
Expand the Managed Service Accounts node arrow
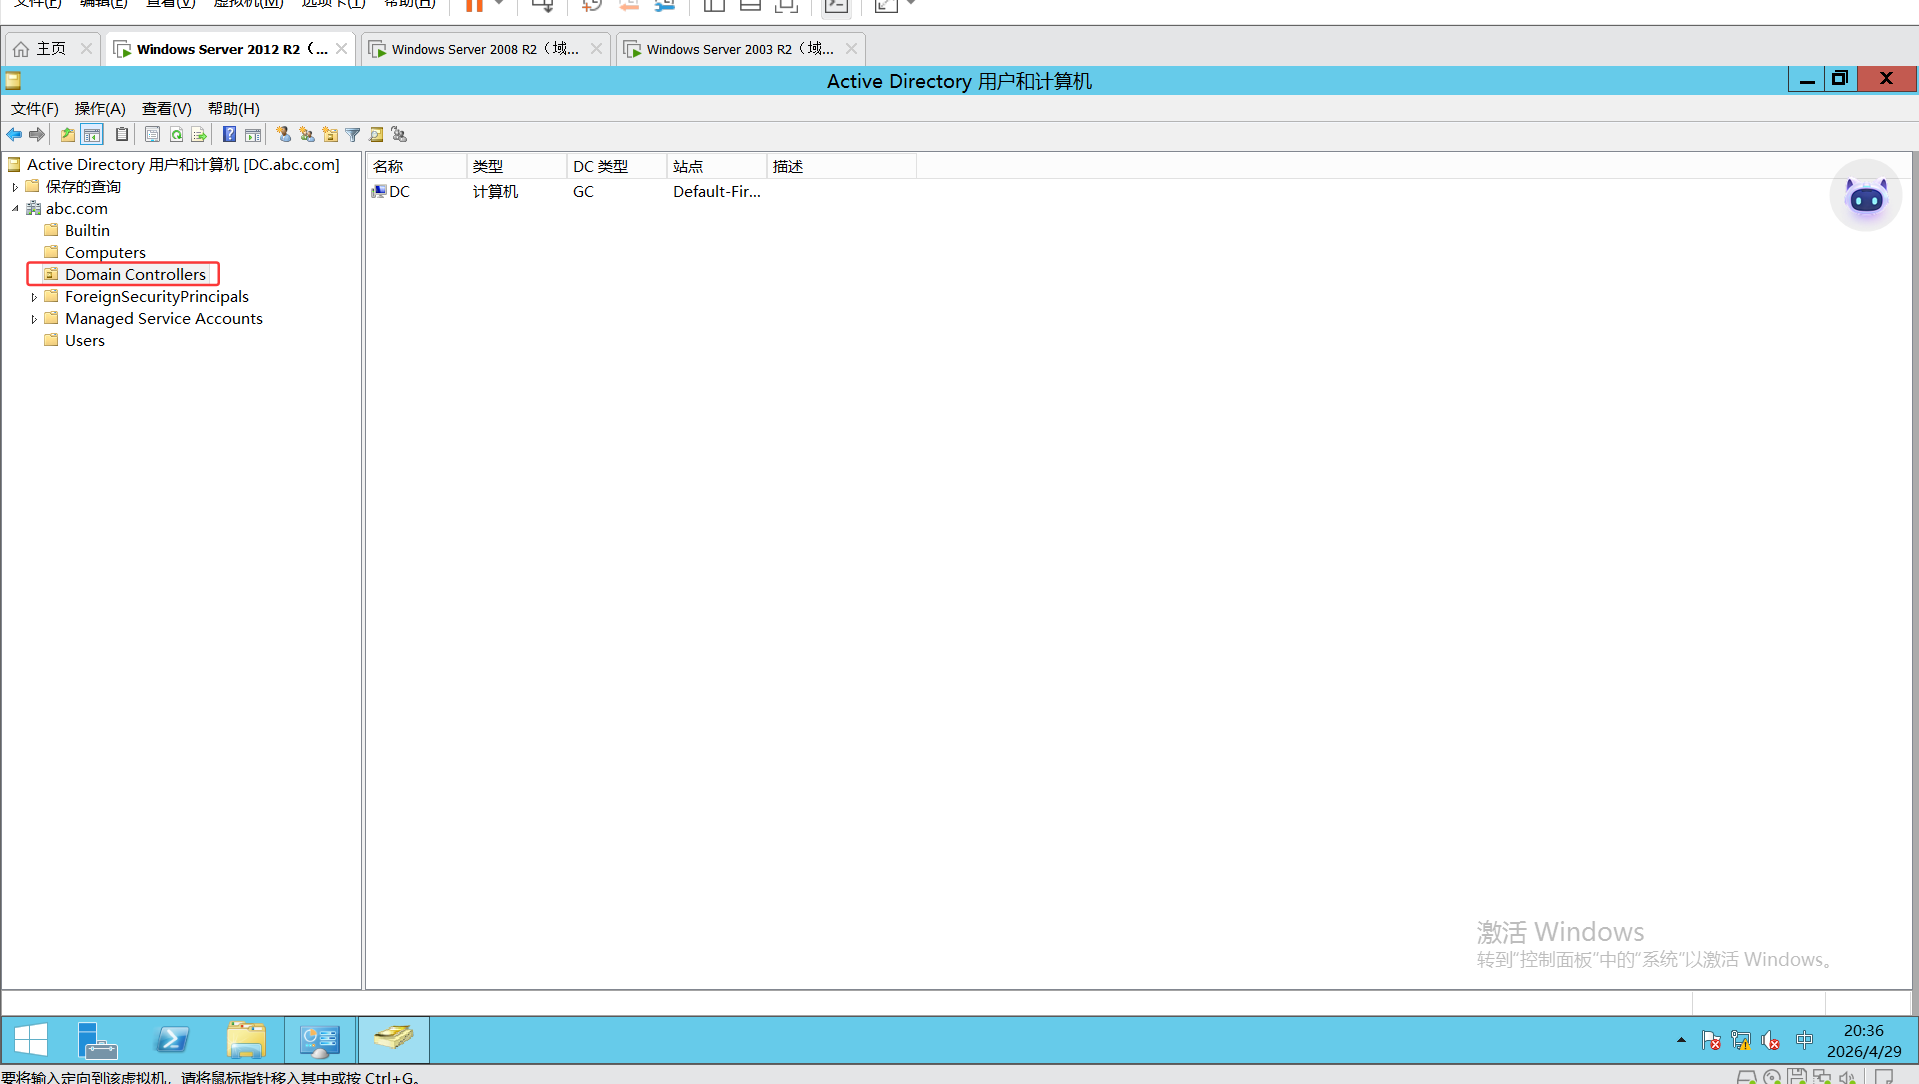[x=34, y=319]
